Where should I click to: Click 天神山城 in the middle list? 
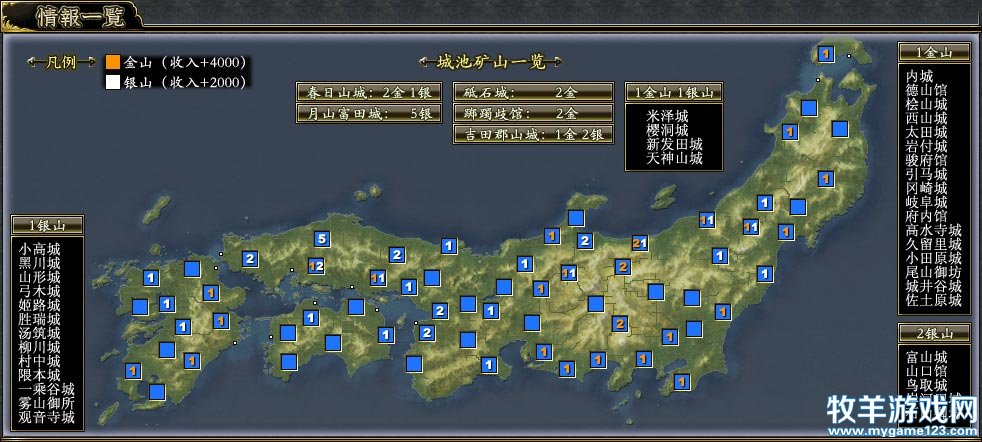pos(674,158)
